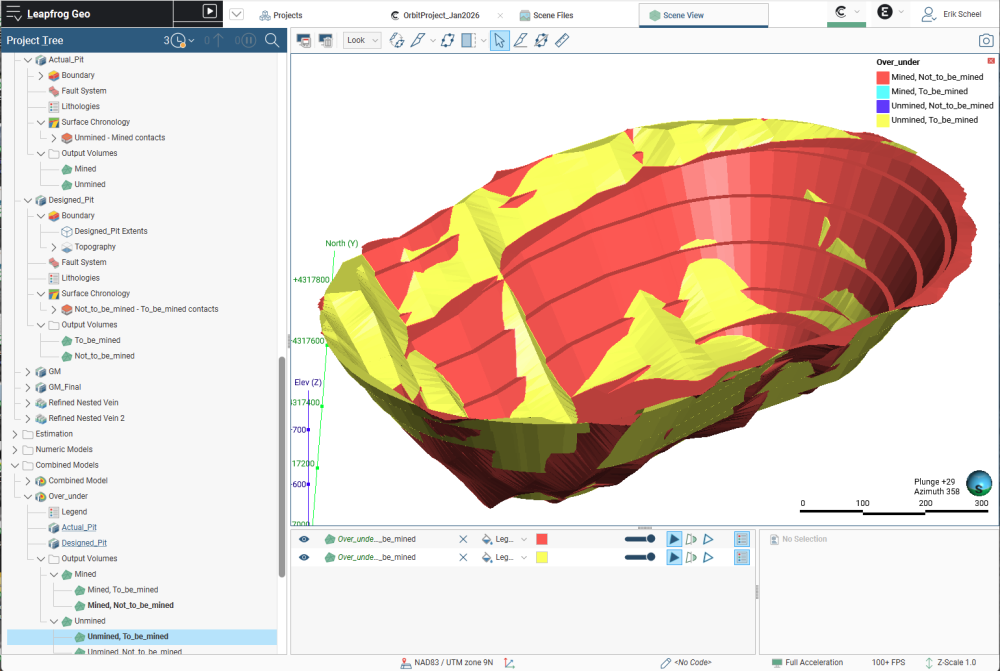Open the Leapfrog Geo main menu icon
This screenshot has width=1000, height=671.
point(13,13)
